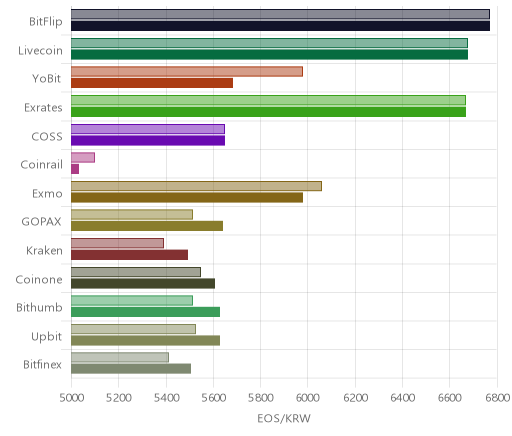Select the dark olive GOPAX bar
Screen dimensions: 512x436
[147, 226]
